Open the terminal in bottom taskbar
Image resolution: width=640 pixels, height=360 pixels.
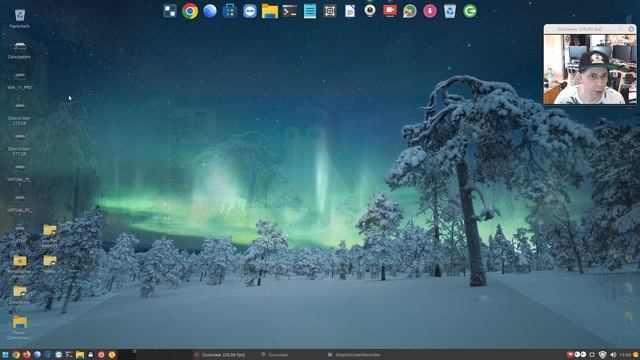pos(69,355)
